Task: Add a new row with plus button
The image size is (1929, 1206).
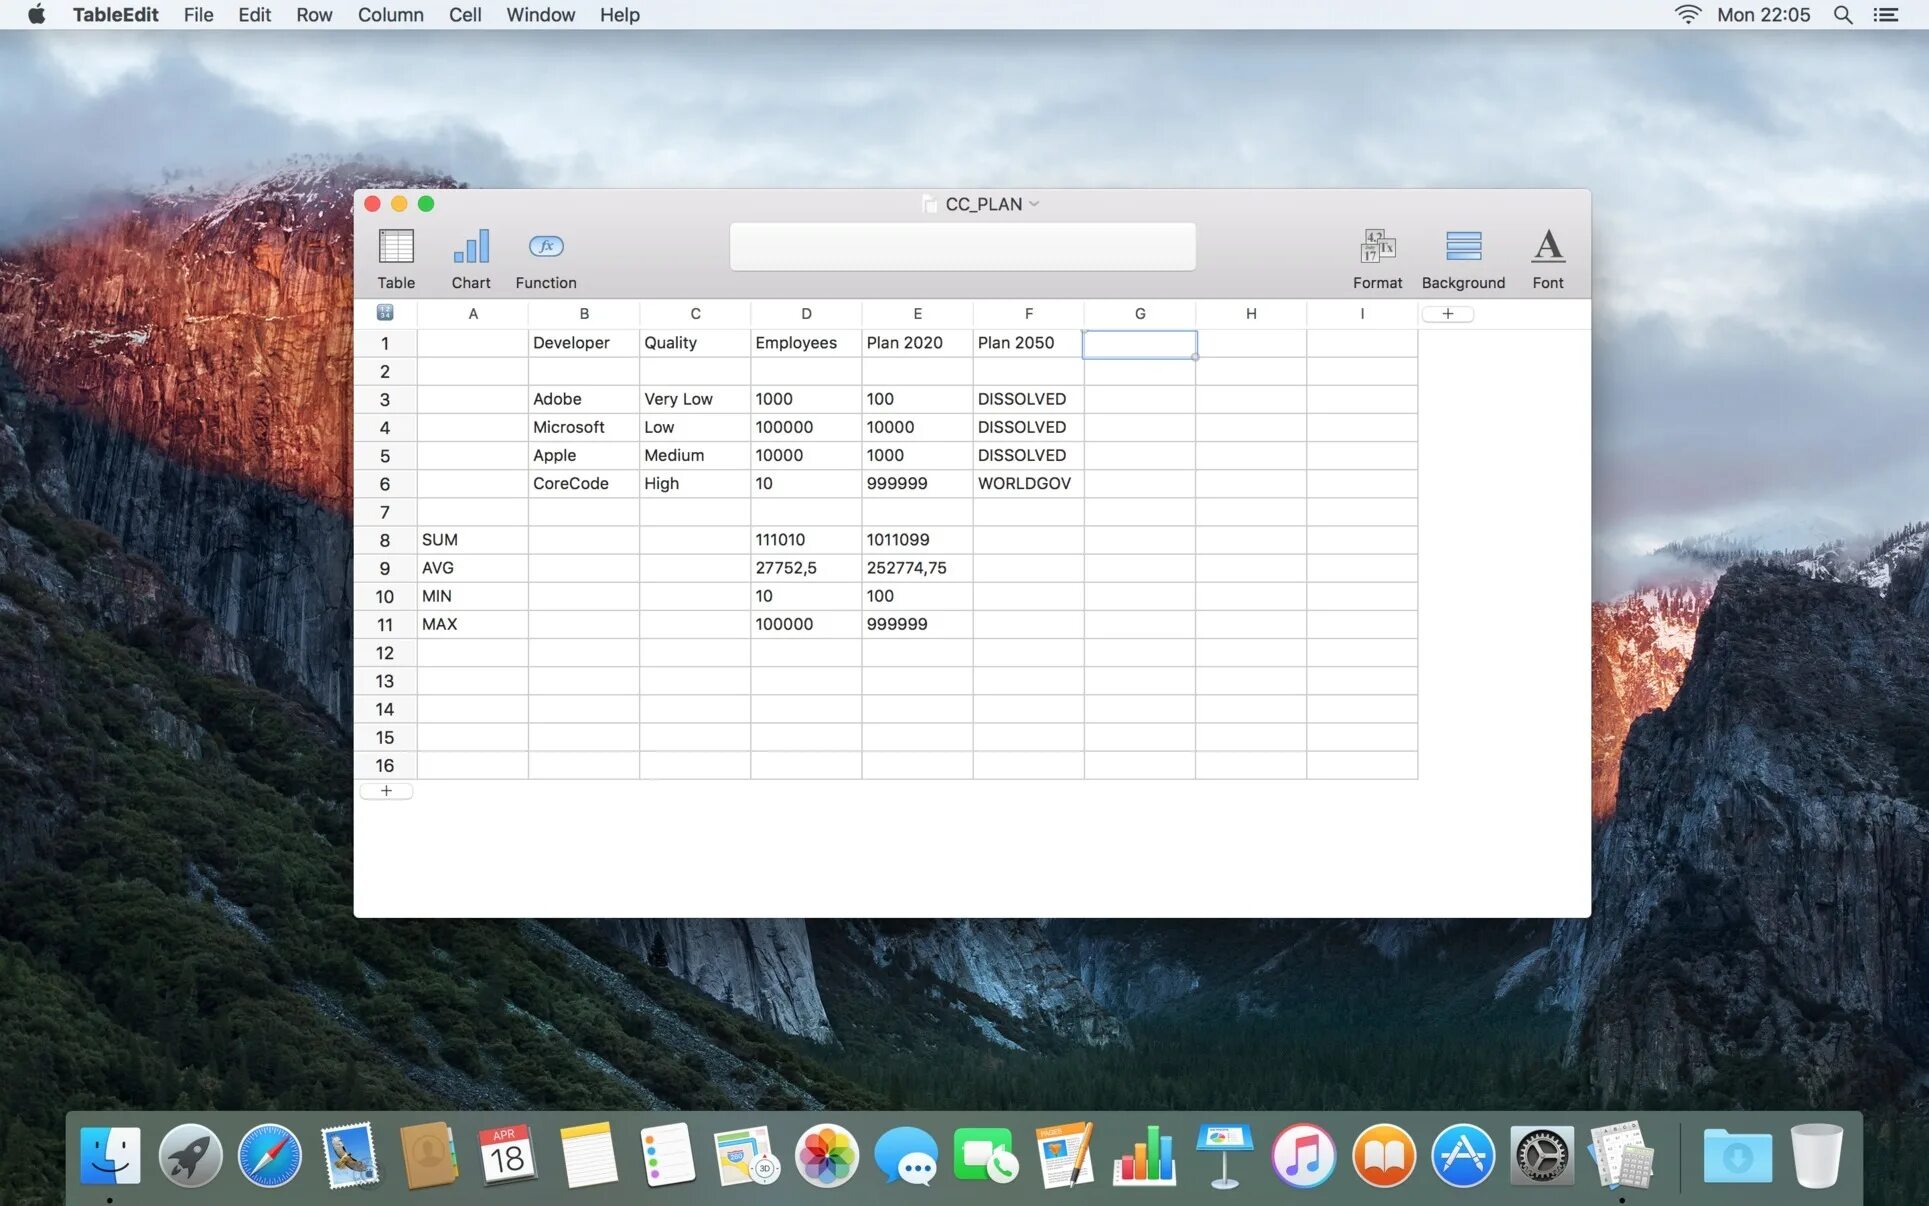Action: click(386, 791)
